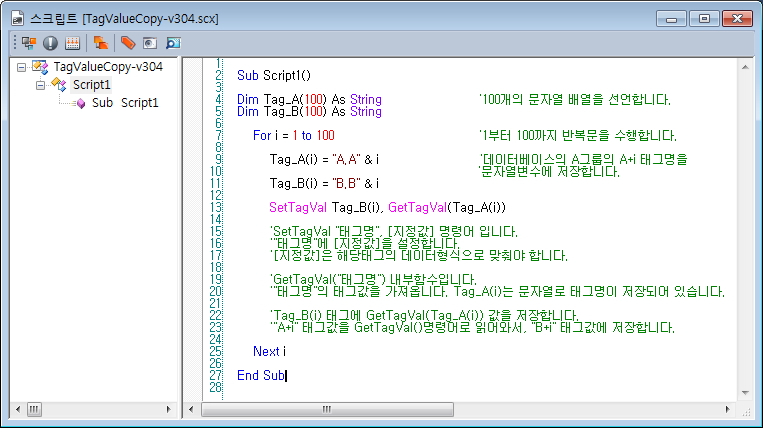Close the script window

(737, 19)
